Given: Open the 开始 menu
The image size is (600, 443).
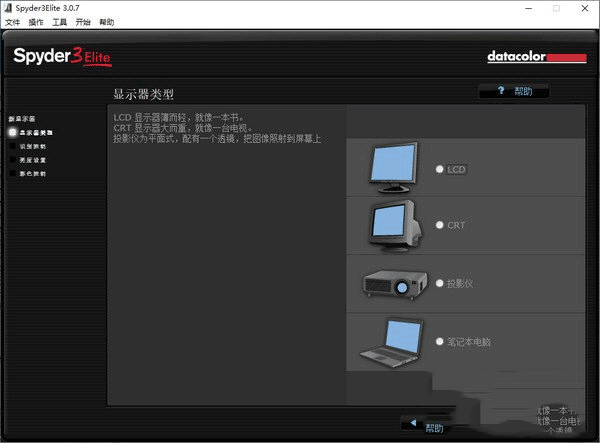Looking at the screenshot, I should tap(83, 22).
